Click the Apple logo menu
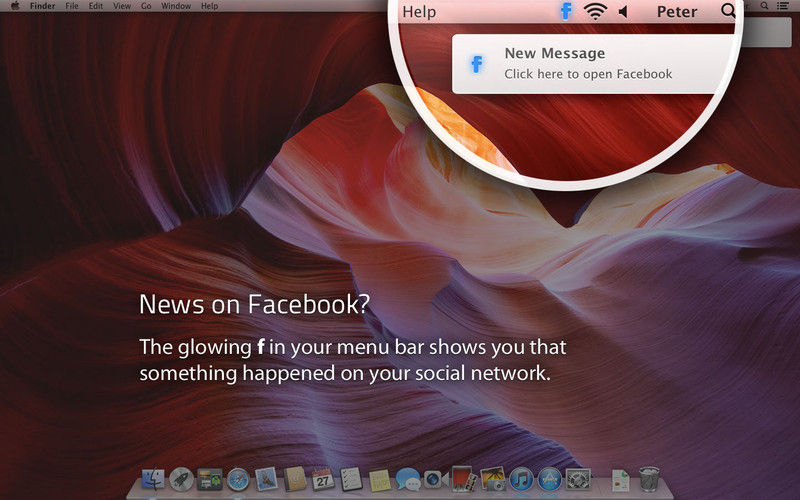This screenshot has height=500, width=800. click(15, 6)
